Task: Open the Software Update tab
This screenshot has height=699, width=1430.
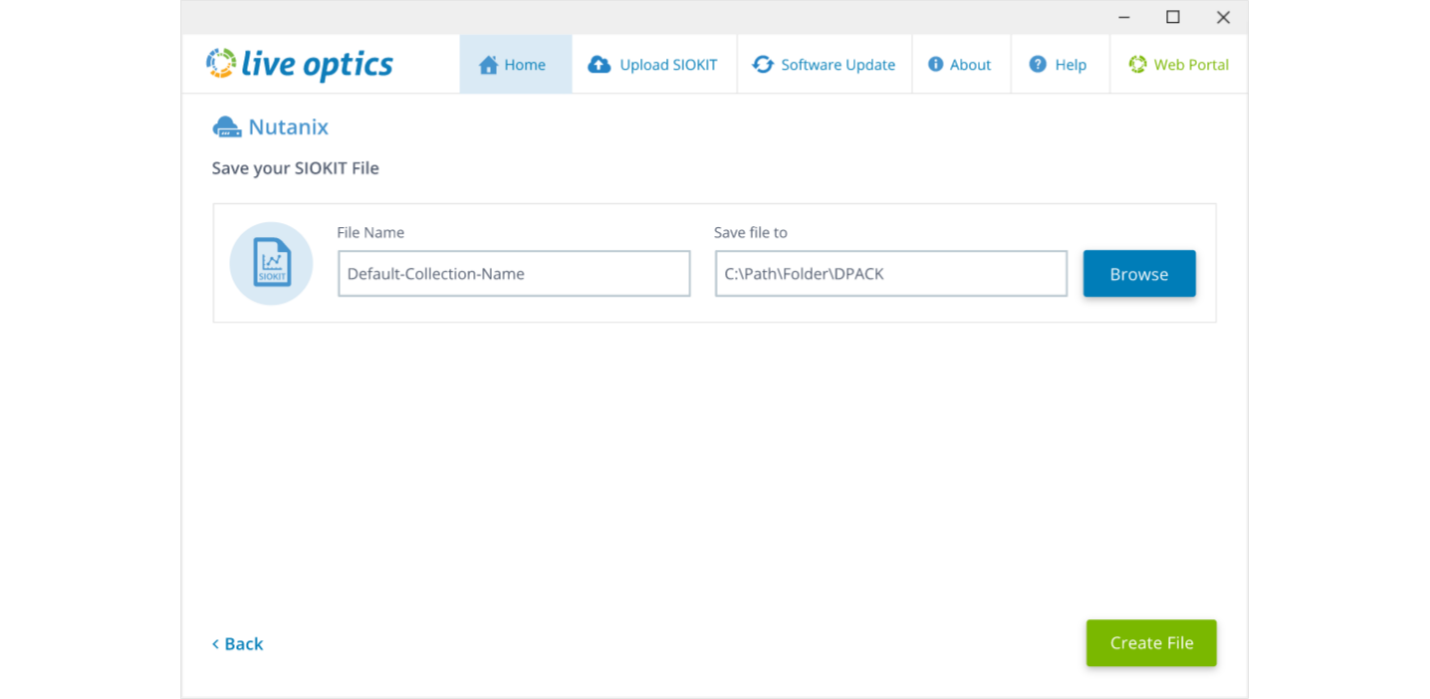Action: (825, 64)
